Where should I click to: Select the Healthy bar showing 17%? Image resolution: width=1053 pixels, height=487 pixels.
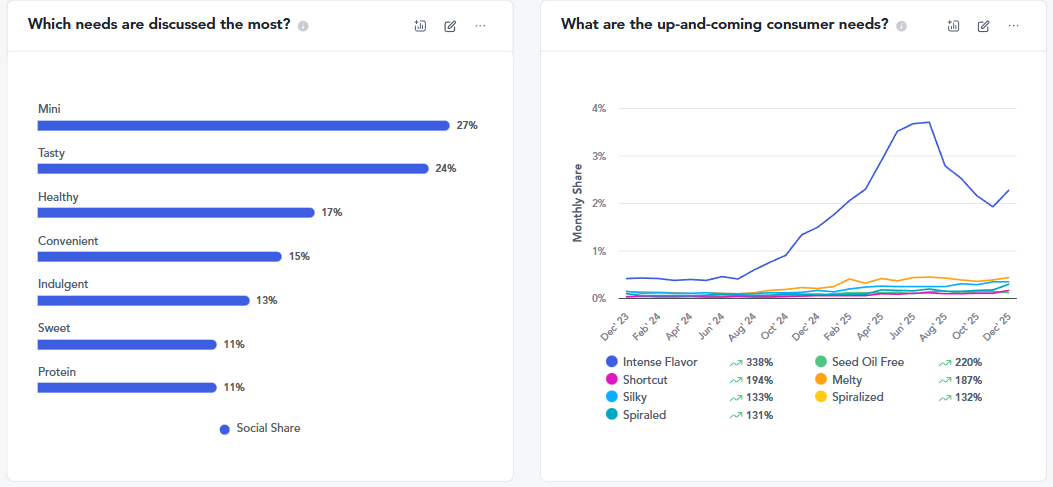pos(176,213)
